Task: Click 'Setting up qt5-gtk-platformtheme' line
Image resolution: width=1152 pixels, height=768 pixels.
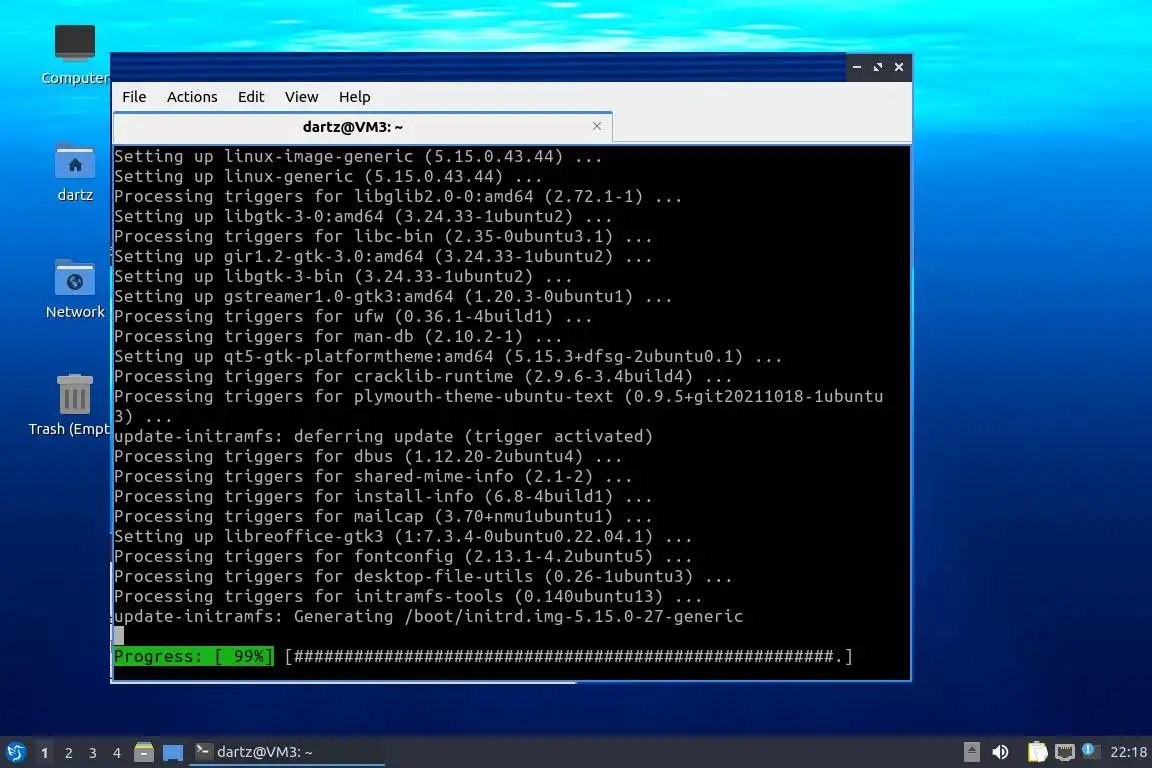Action: point(447,356)
